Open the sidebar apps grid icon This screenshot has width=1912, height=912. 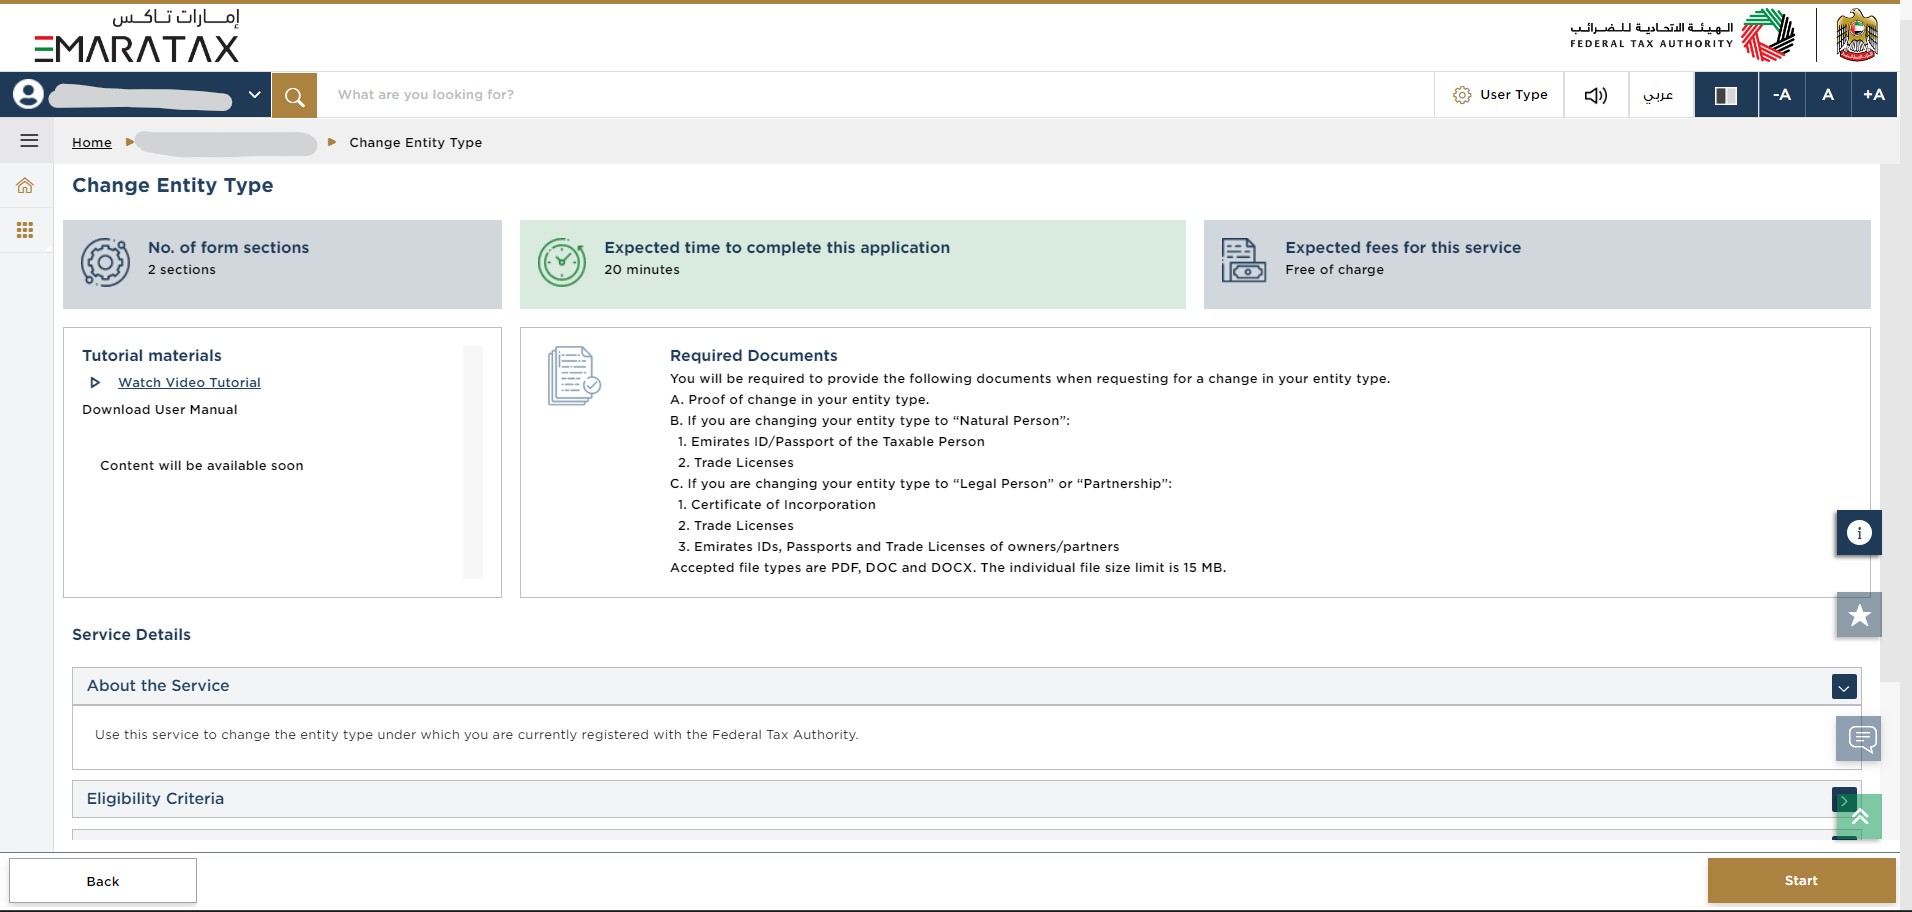tap(25, 231)
